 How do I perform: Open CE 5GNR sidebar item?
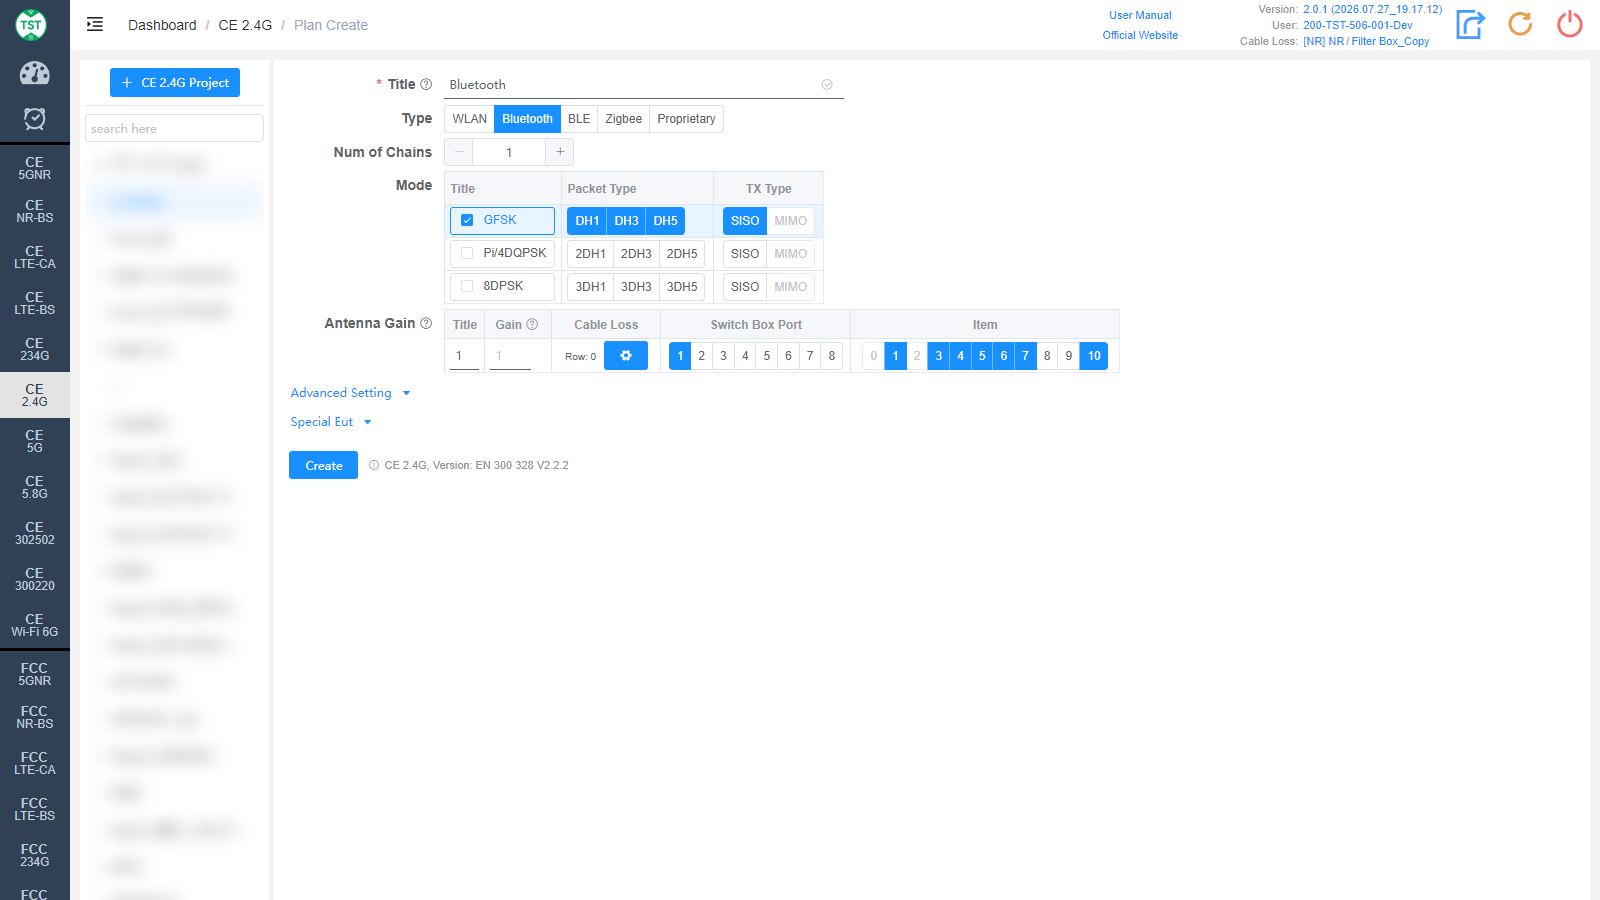point(35,168)
